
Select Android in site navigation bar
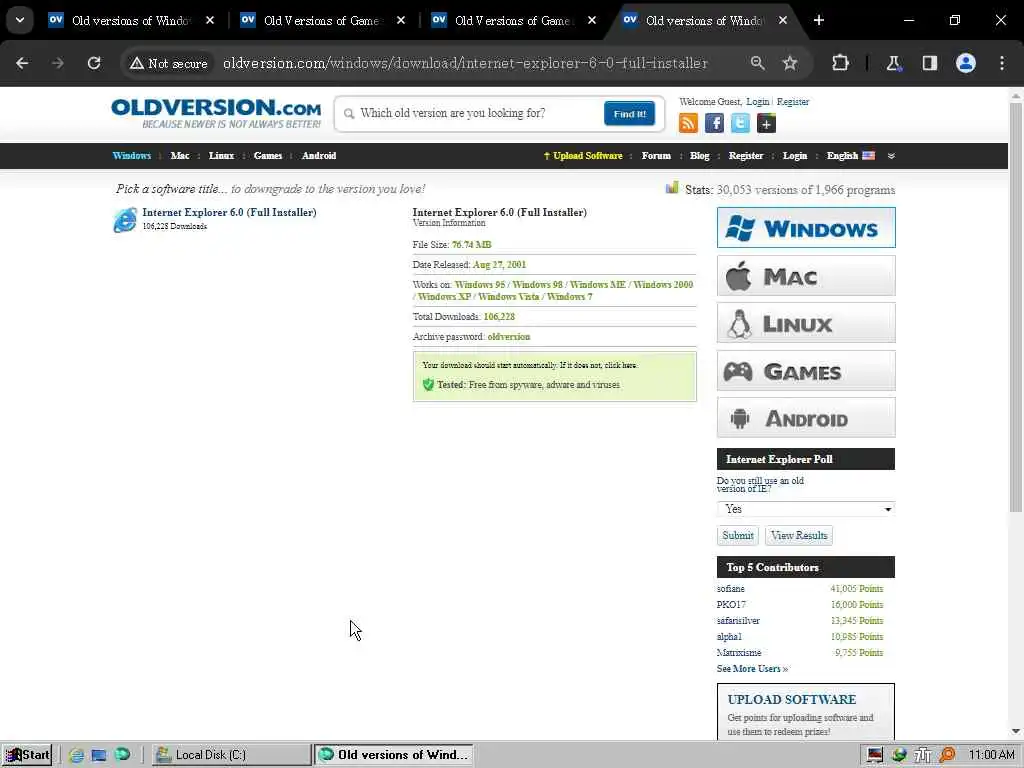pyautogui.click(x=319, y=155)
